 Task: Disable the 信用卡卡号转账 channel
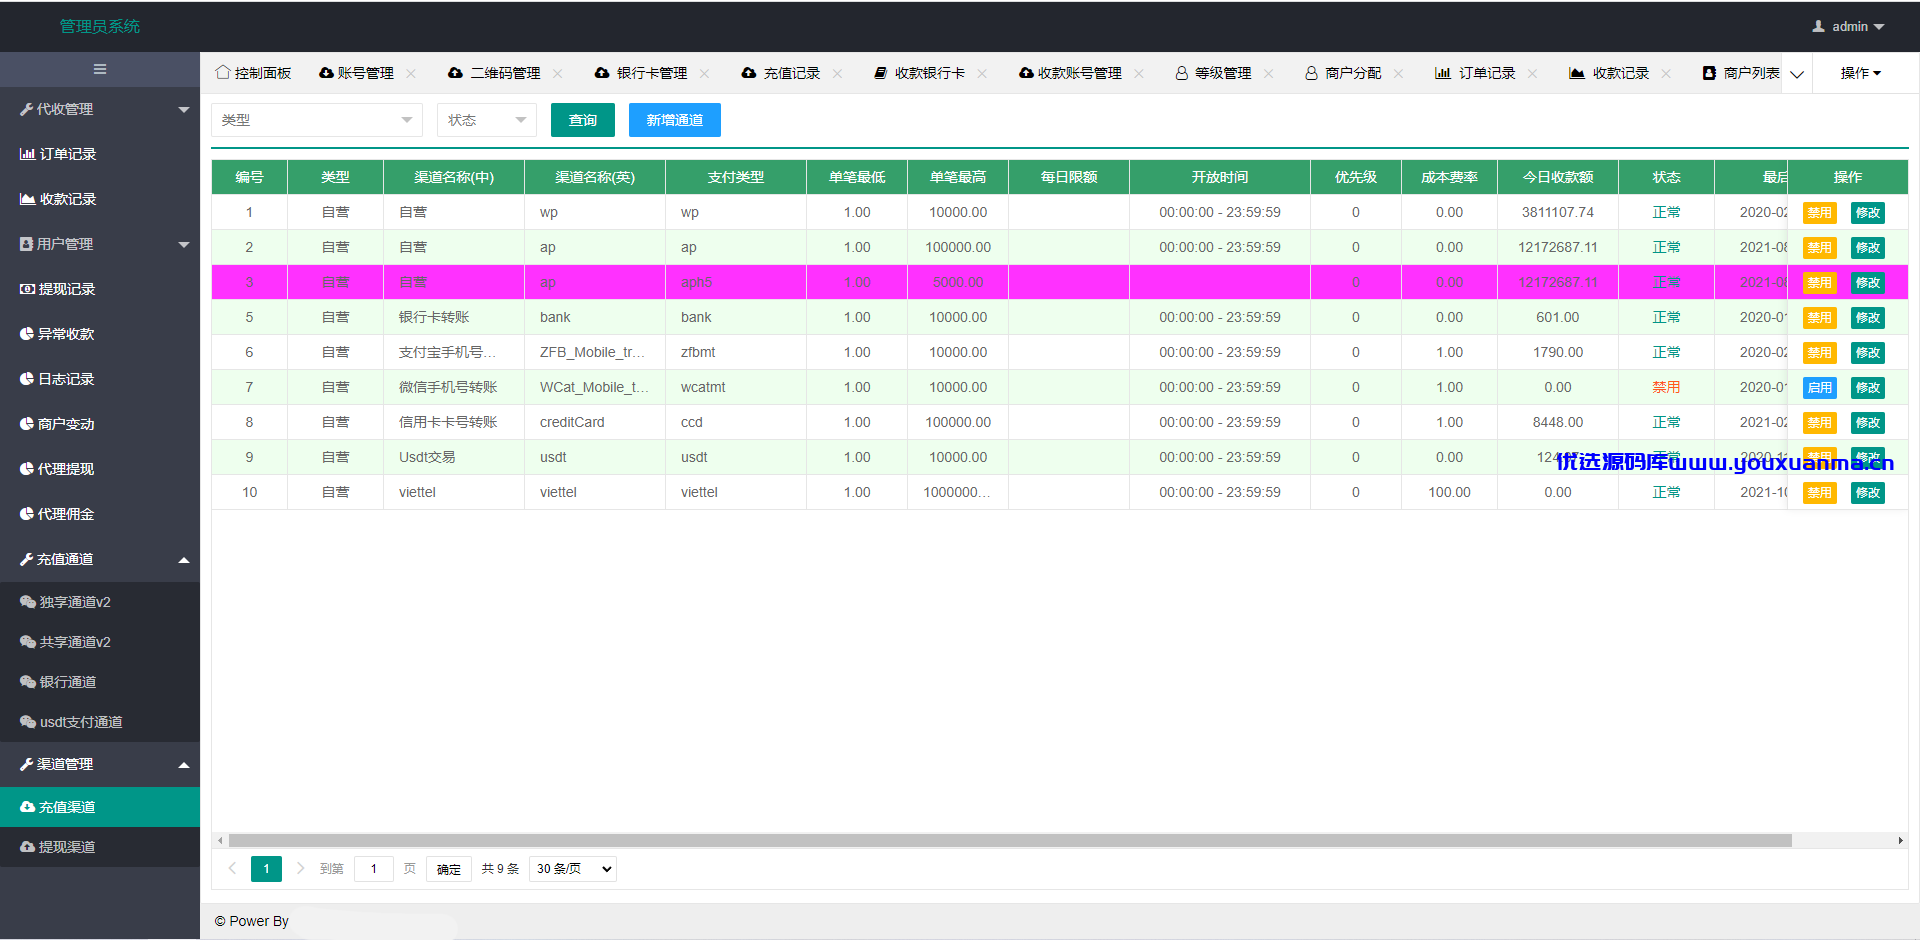1819,423
